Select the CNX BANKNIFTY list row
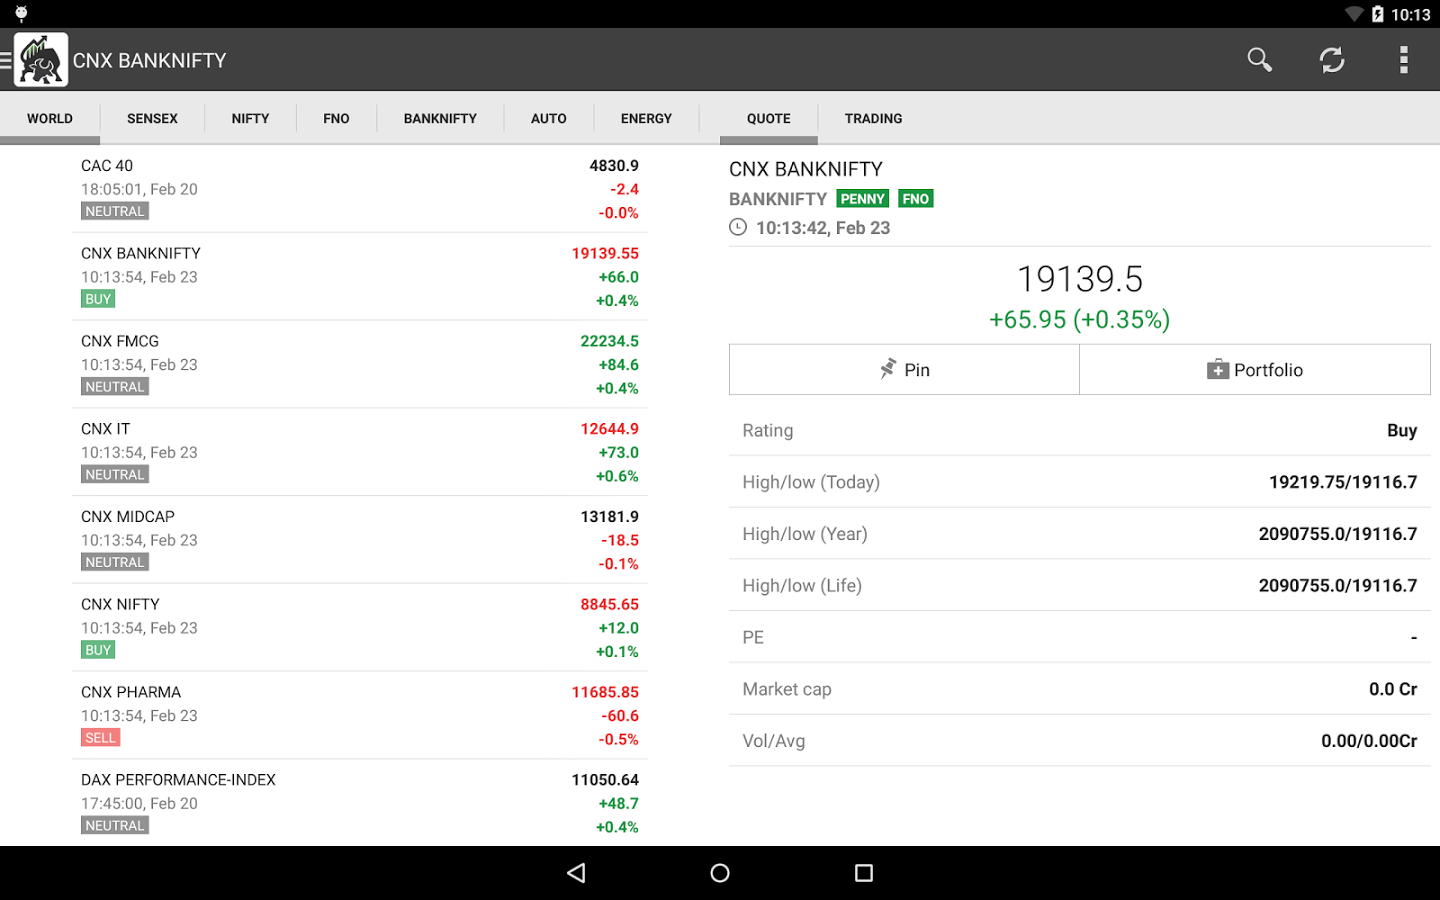Screen dimensions: 1440x900 click(x=360, y=276)
